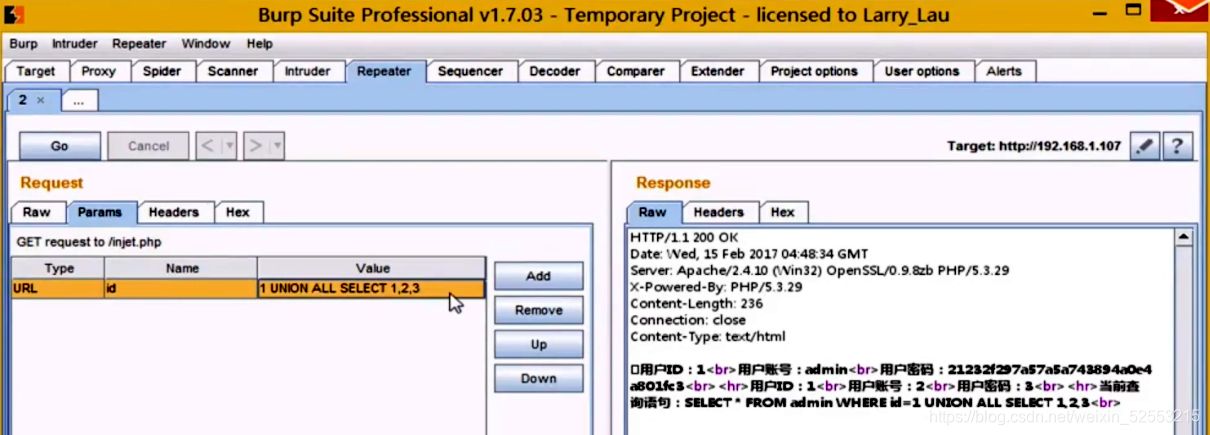Open help with the question mark button
The height and width of the screenshot is (435, 1210).
pos(1177,146)
